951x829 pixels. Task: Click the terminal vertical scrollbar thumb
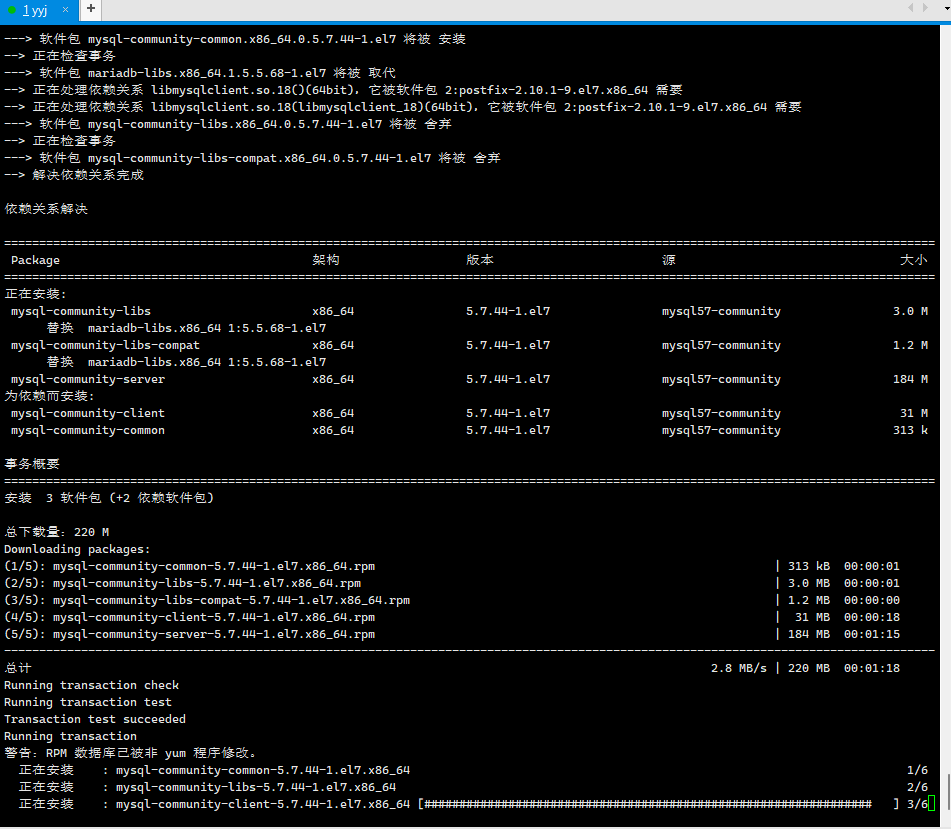(948, 793)
